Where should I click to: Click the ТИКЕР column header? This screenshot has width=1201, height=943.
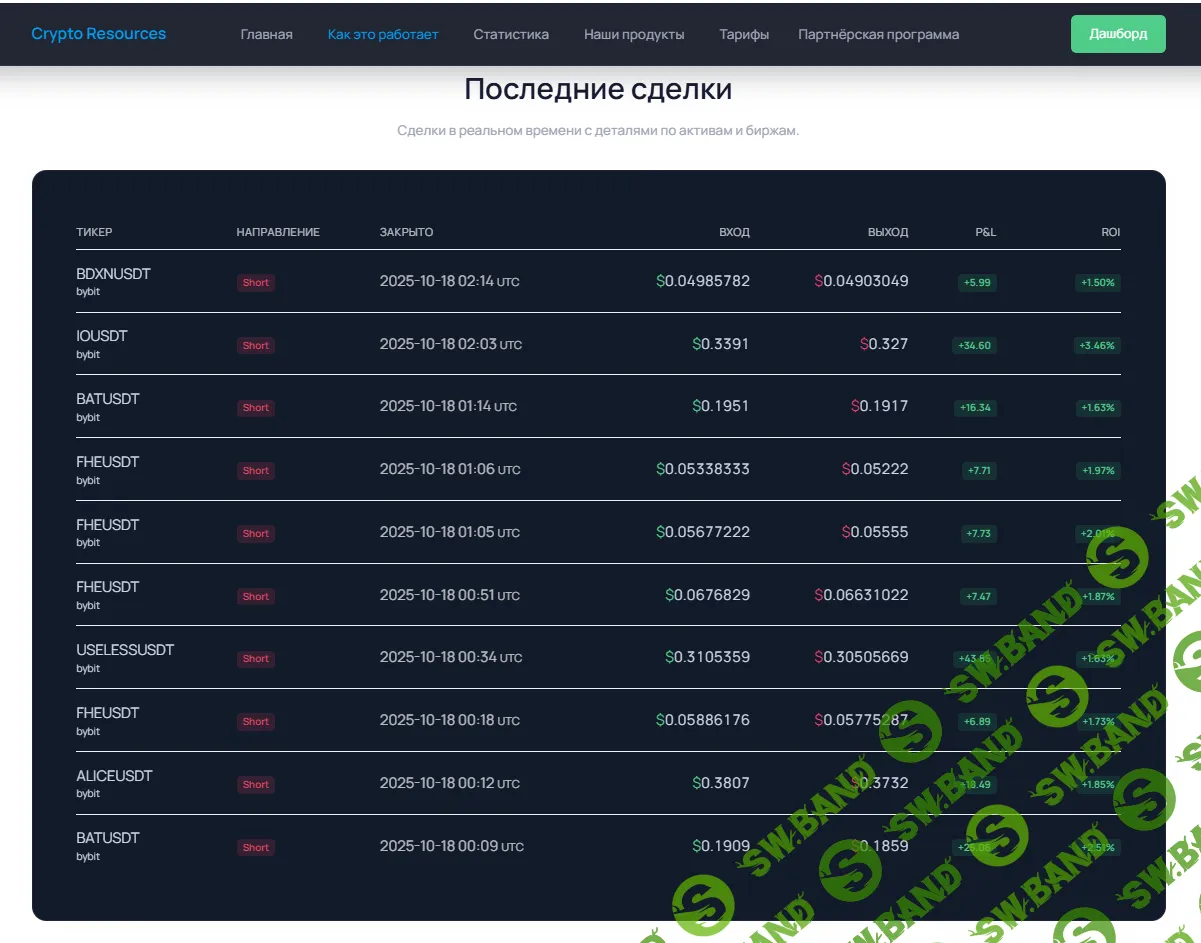[x=94, y=232]
